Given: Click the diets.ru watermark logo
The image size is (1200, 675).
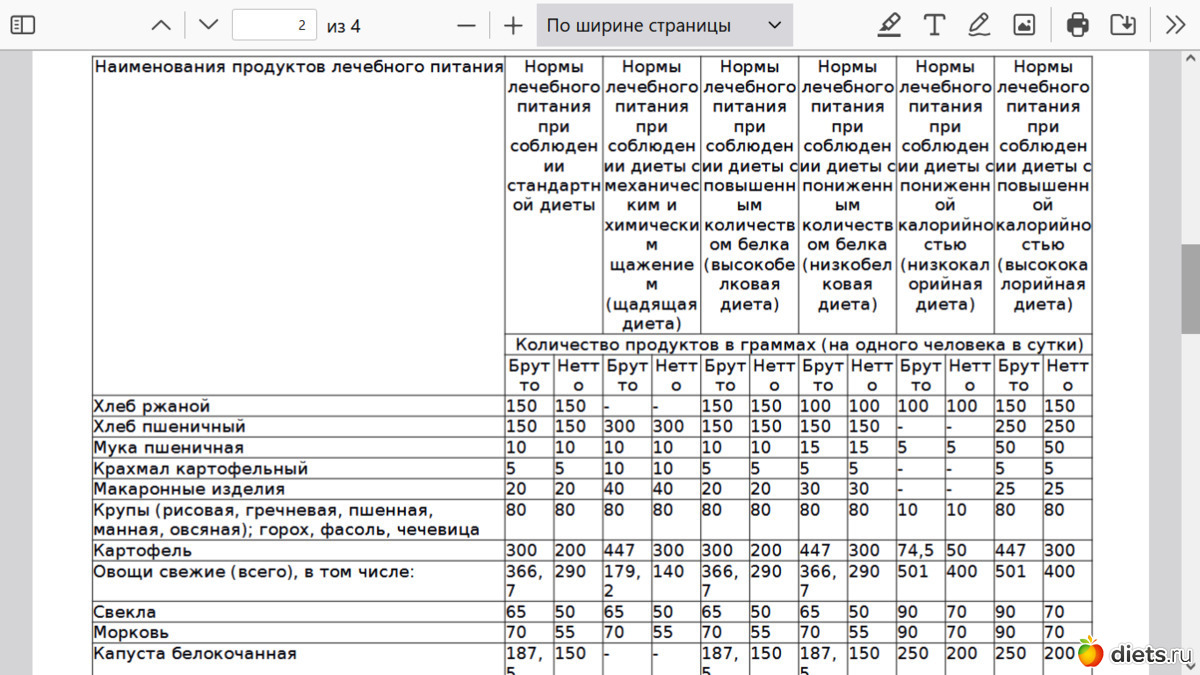Looking at the screenshot, I should [1134, 653].
